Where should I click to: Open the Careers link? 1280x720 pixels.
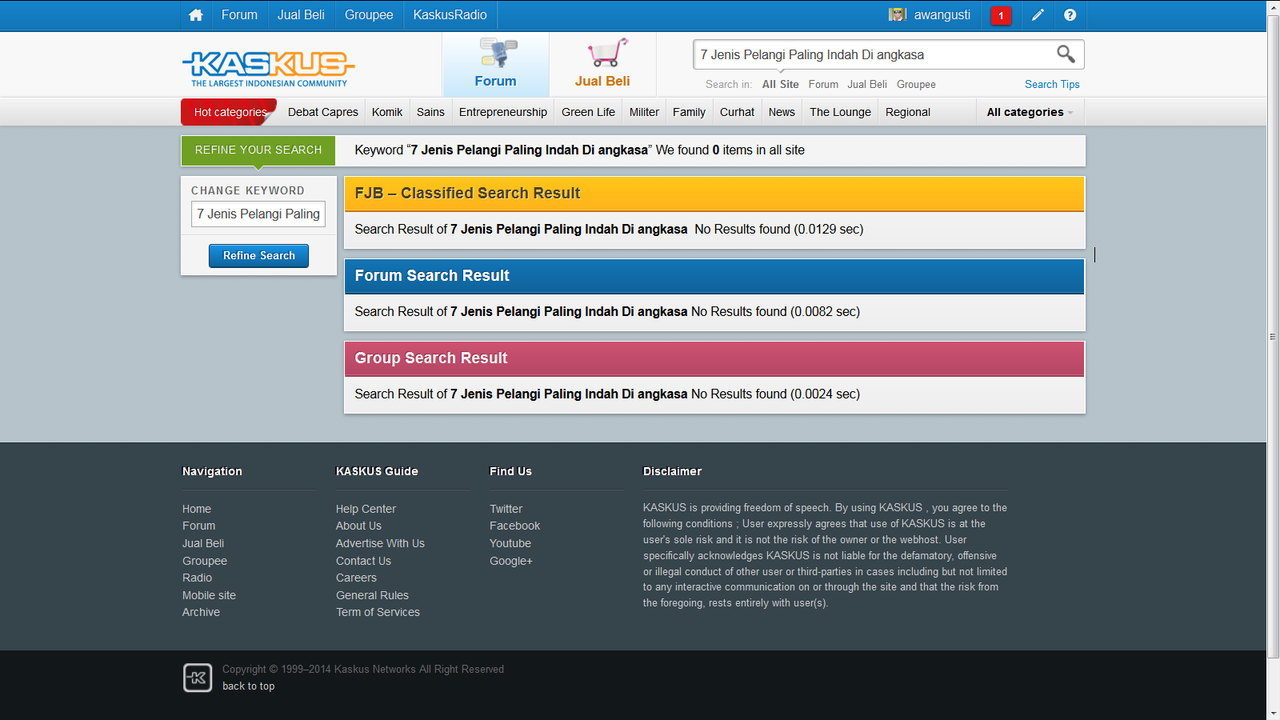pos(356,578)
